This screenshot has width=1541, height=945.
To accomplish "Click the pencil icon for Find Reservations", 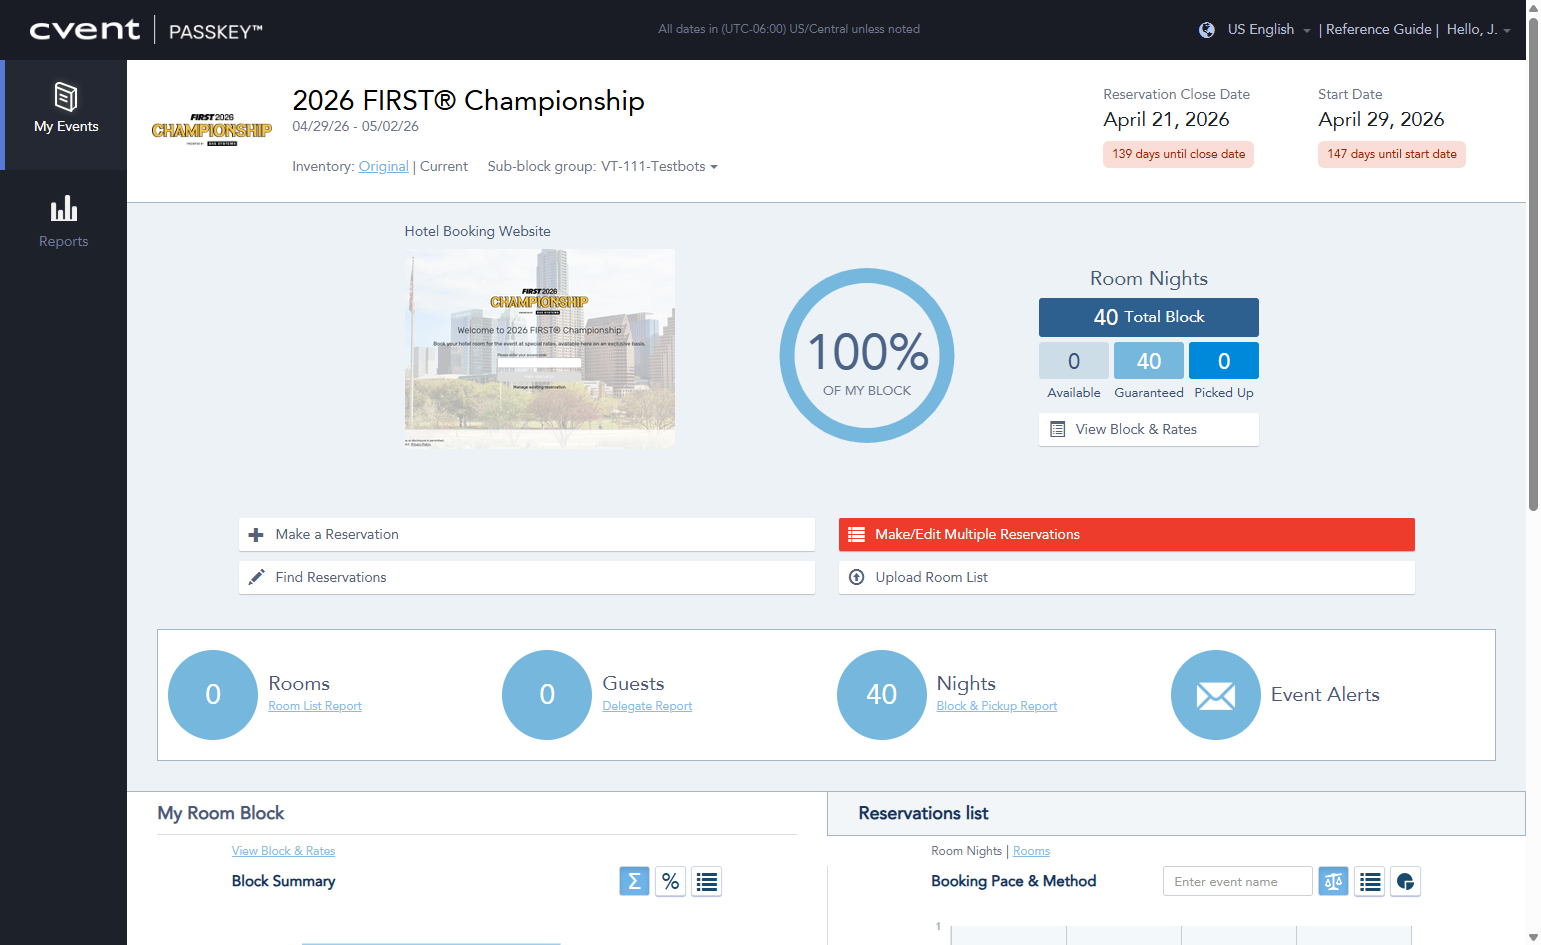I will click(257, 577).
